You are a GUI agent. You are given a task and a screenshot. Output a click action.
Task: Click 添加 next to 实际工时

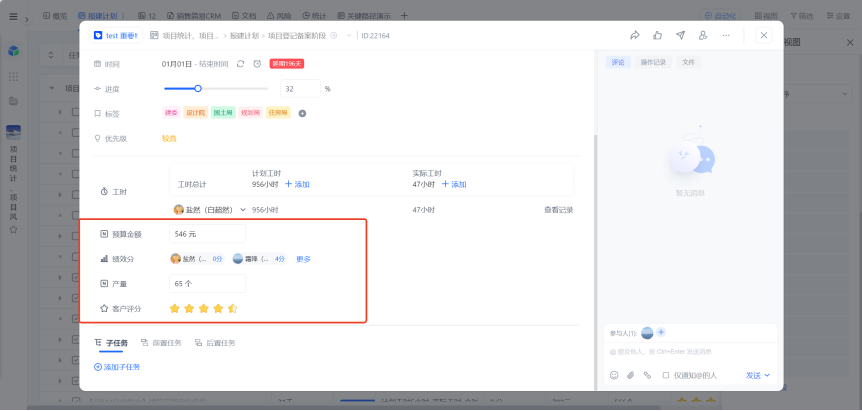click(454, 185)
